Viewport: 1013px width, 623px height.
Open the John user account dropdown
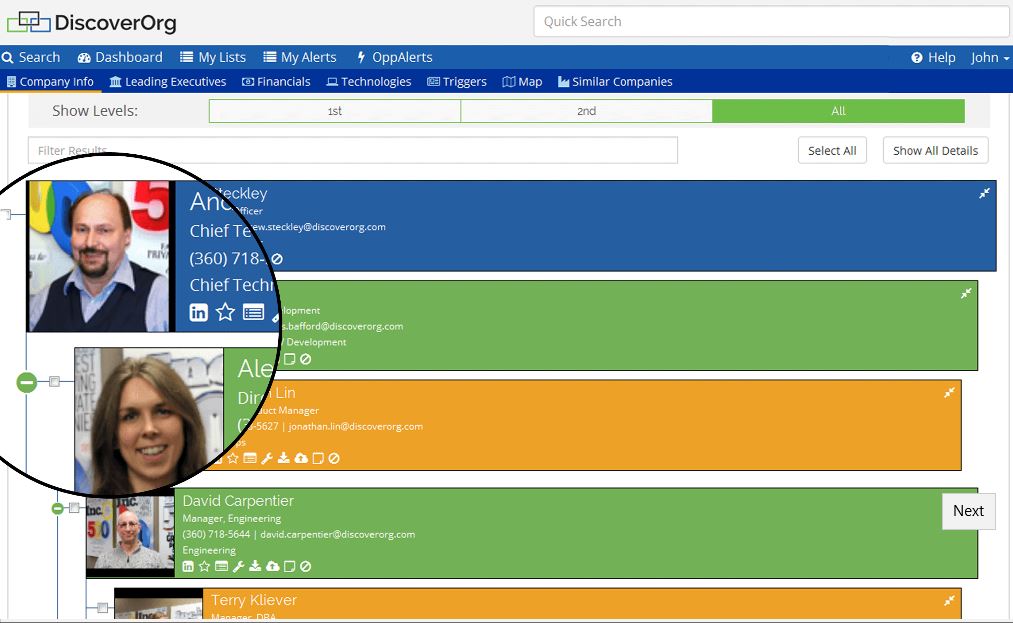[x=988, y=57]
